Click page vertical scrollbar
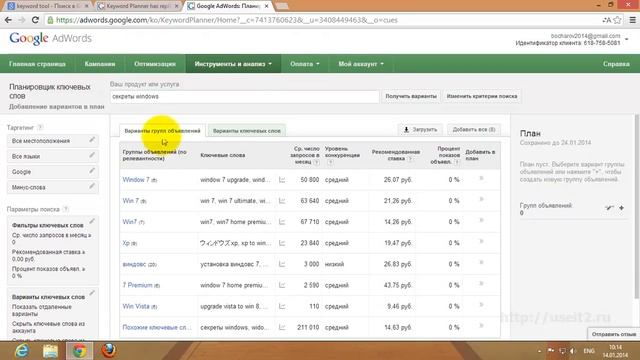 click(637, 206)
